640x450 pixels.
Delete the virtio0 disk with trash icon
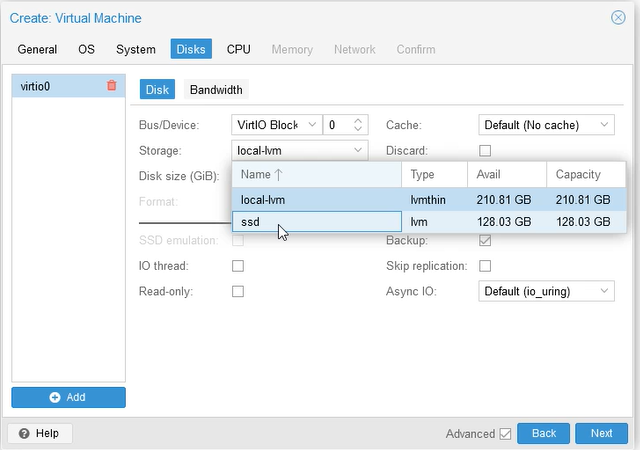pyautogui.click(x=112, y=87)
